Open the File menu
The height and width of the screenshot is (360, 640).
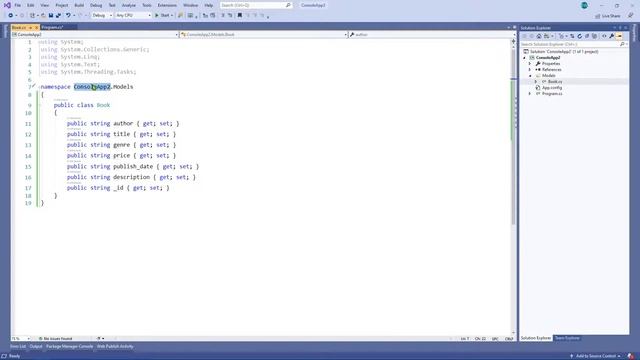point(18,5)
